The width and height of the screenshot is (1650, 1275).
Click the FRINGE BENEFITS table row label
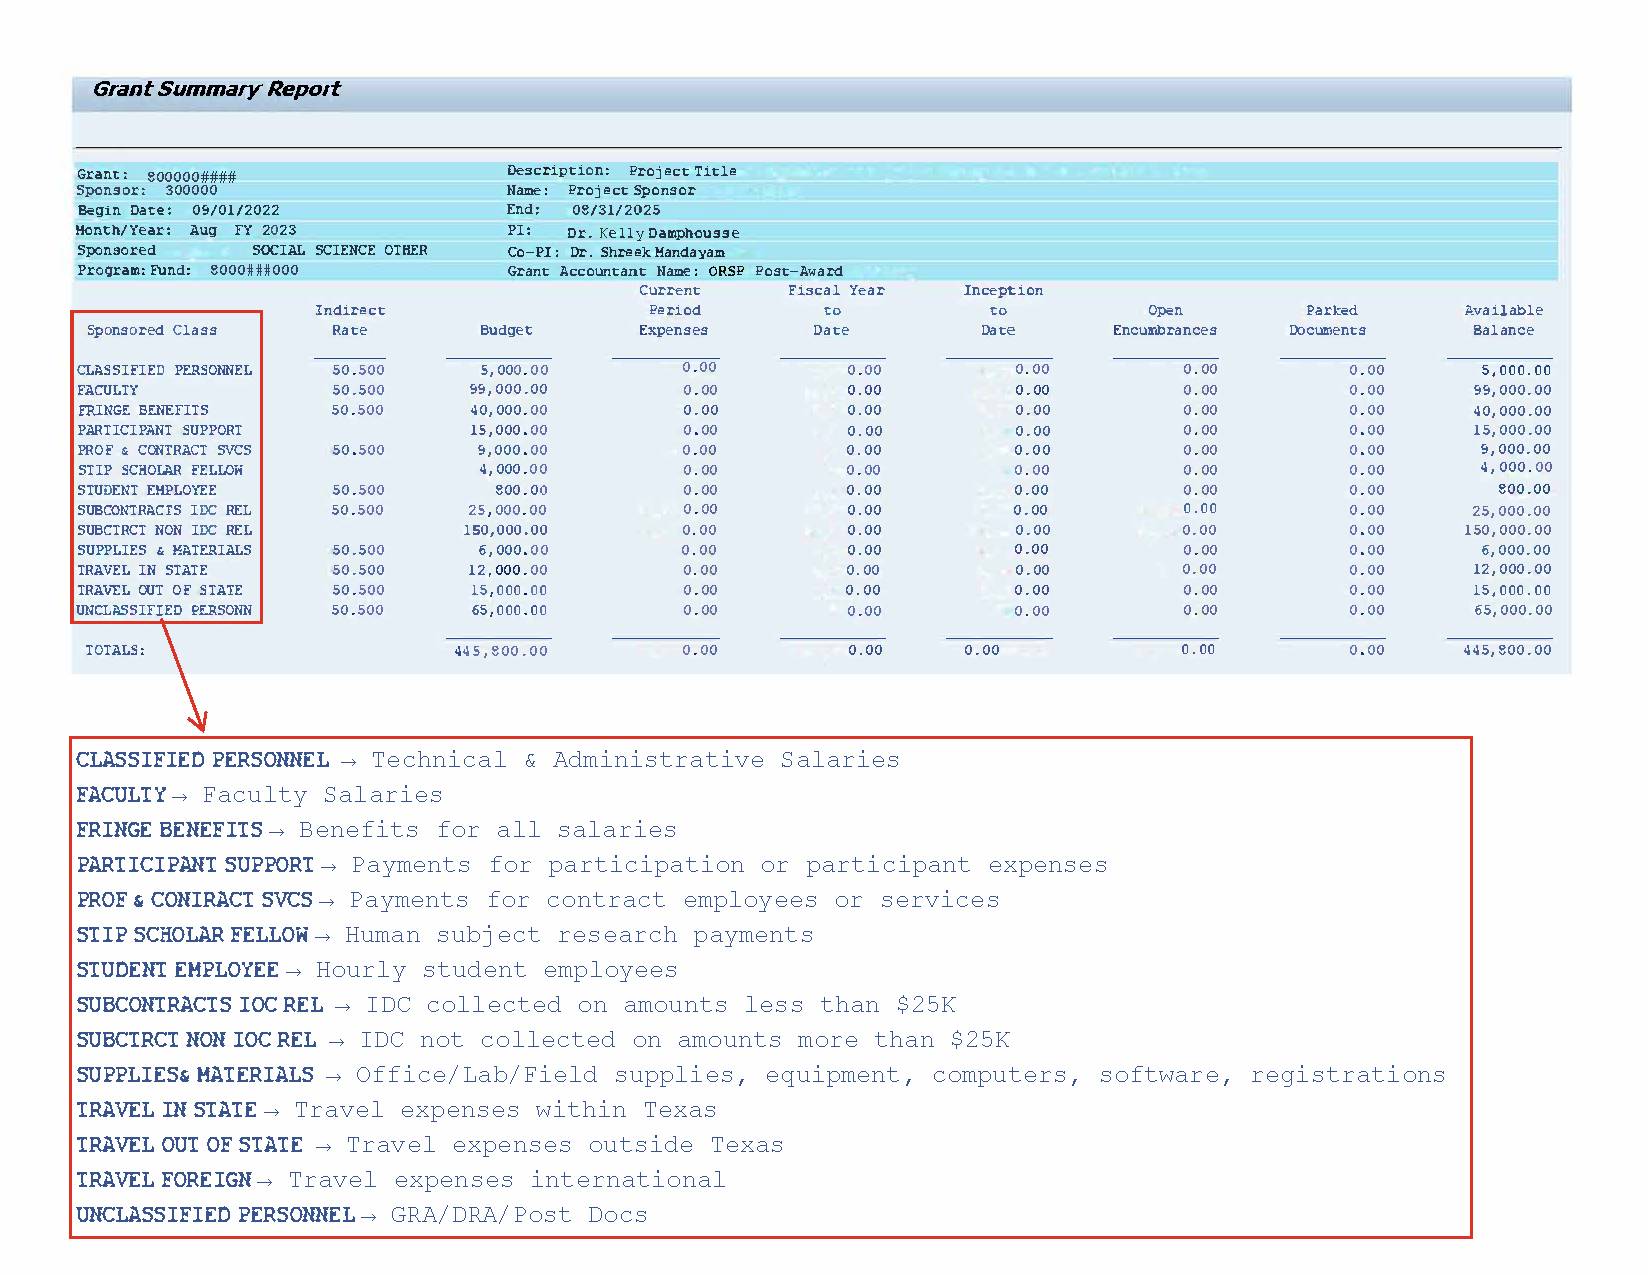pyautogui.click(x=143, y=410)
